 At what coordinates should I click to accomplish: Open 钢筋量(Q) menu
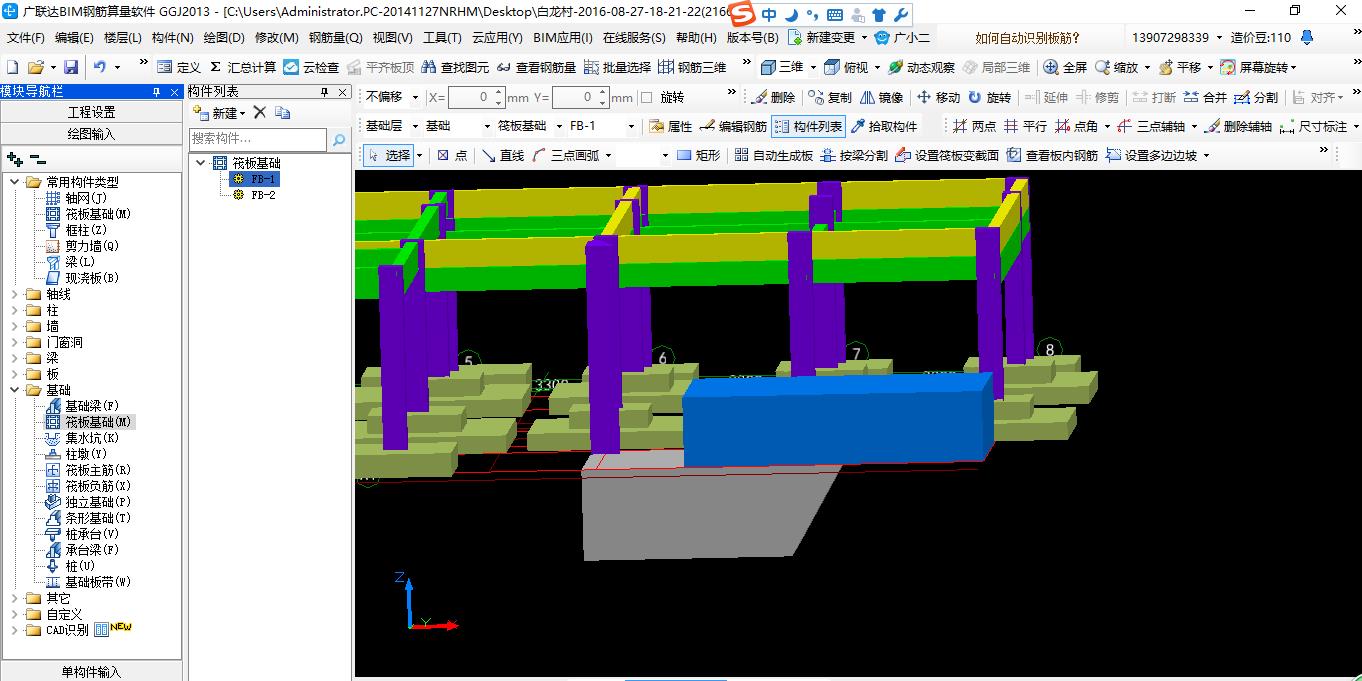click(335, 38)
